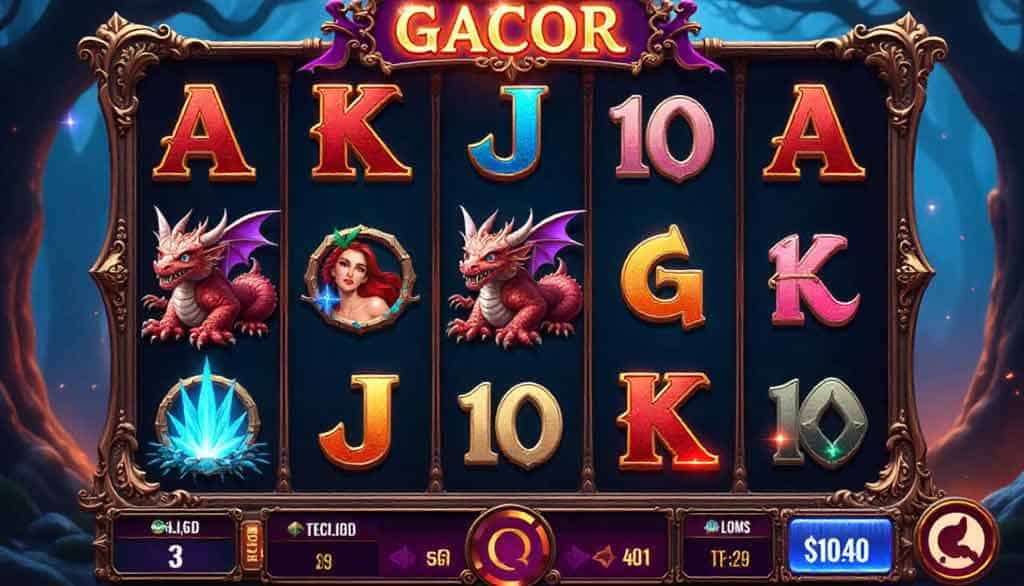1024x586 pixels.
Task: Click the red K symbol in the bottom row
Action: coord(666,420)
